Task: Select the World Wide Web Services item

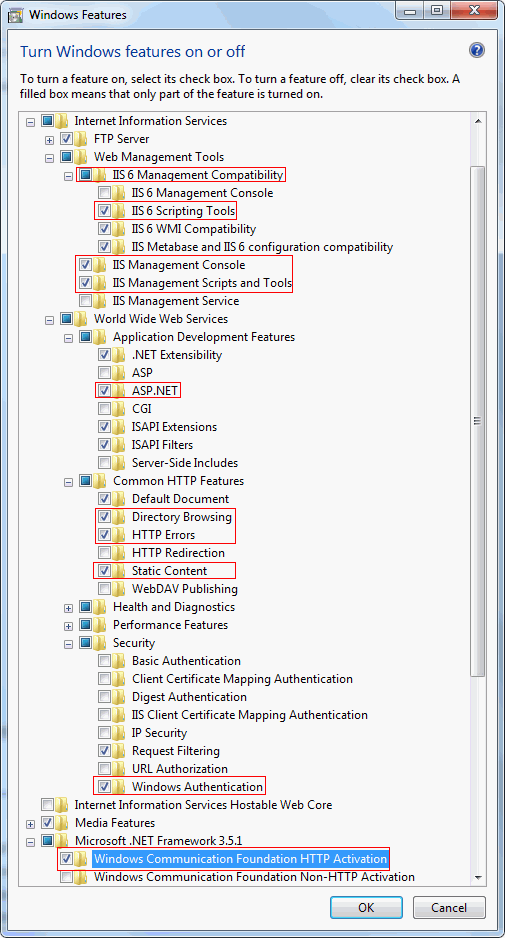Action: point(161,319)
